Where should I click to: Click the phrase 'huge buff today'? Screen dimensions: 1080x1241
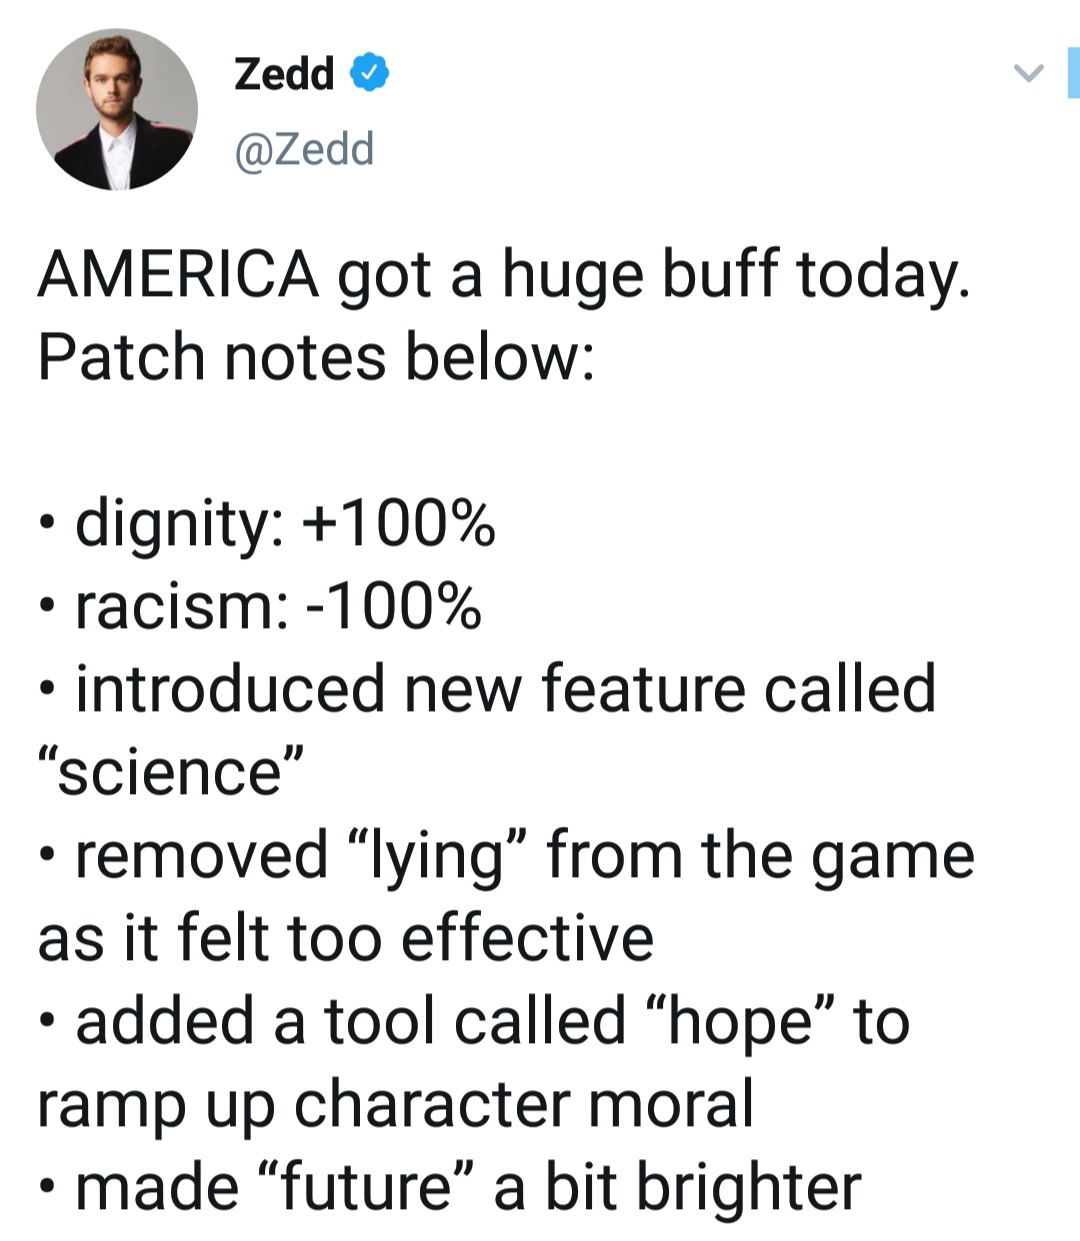736,277
